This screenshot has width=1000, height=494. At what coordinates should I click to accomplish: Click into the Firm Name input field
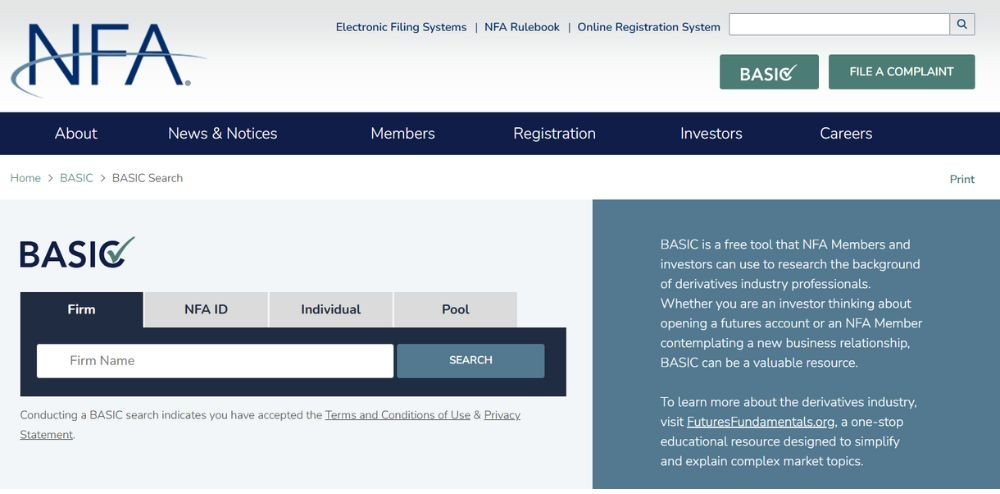click(215, 361)
